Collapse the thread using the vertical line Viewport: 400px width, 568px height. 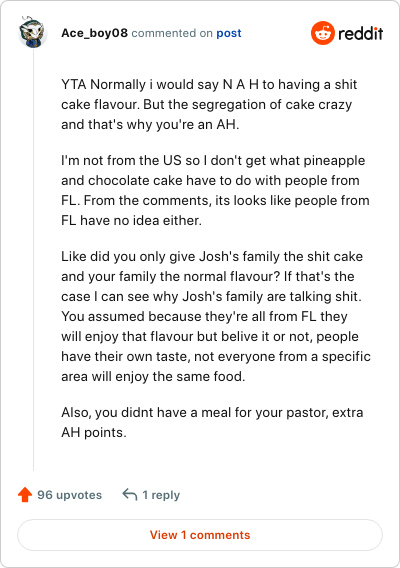(34, 259)
